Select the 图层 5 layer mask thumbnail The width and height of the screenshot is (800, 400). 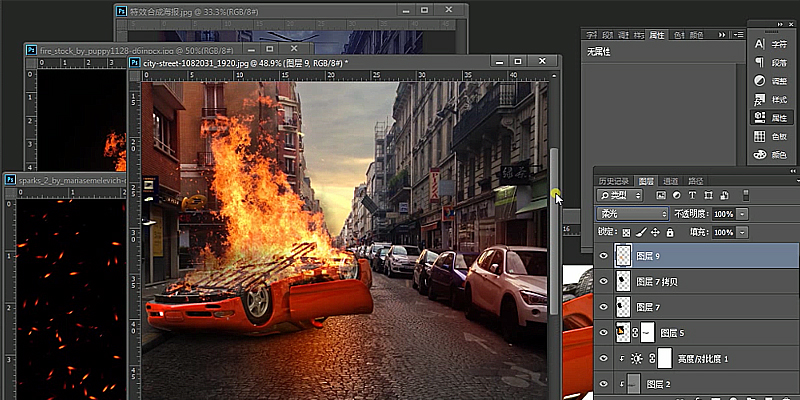tap(647, 333)
